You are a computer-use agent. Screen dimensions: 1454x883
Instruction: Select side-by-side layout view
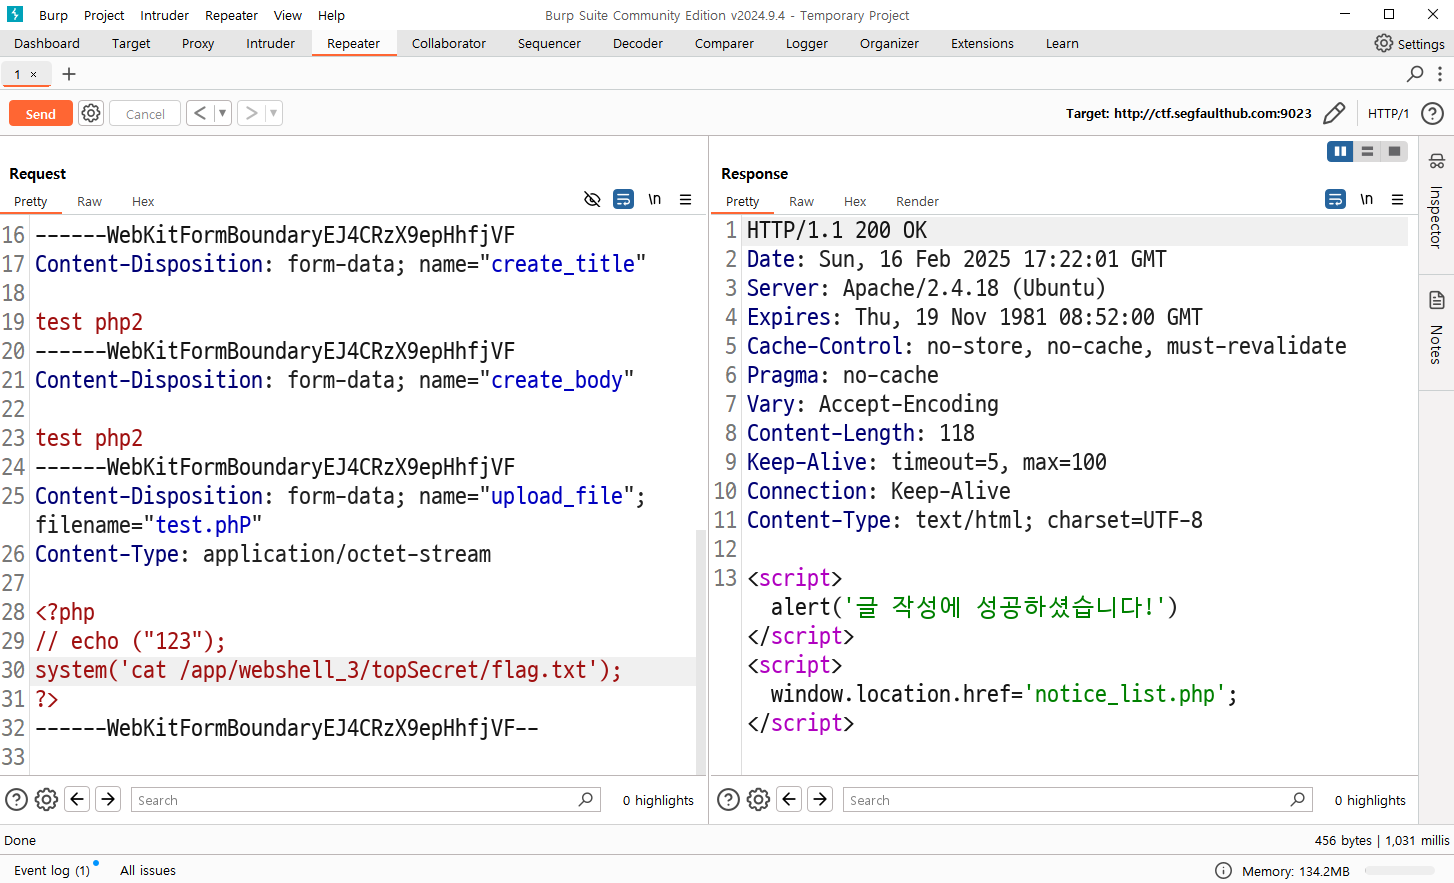point(1340,151)
